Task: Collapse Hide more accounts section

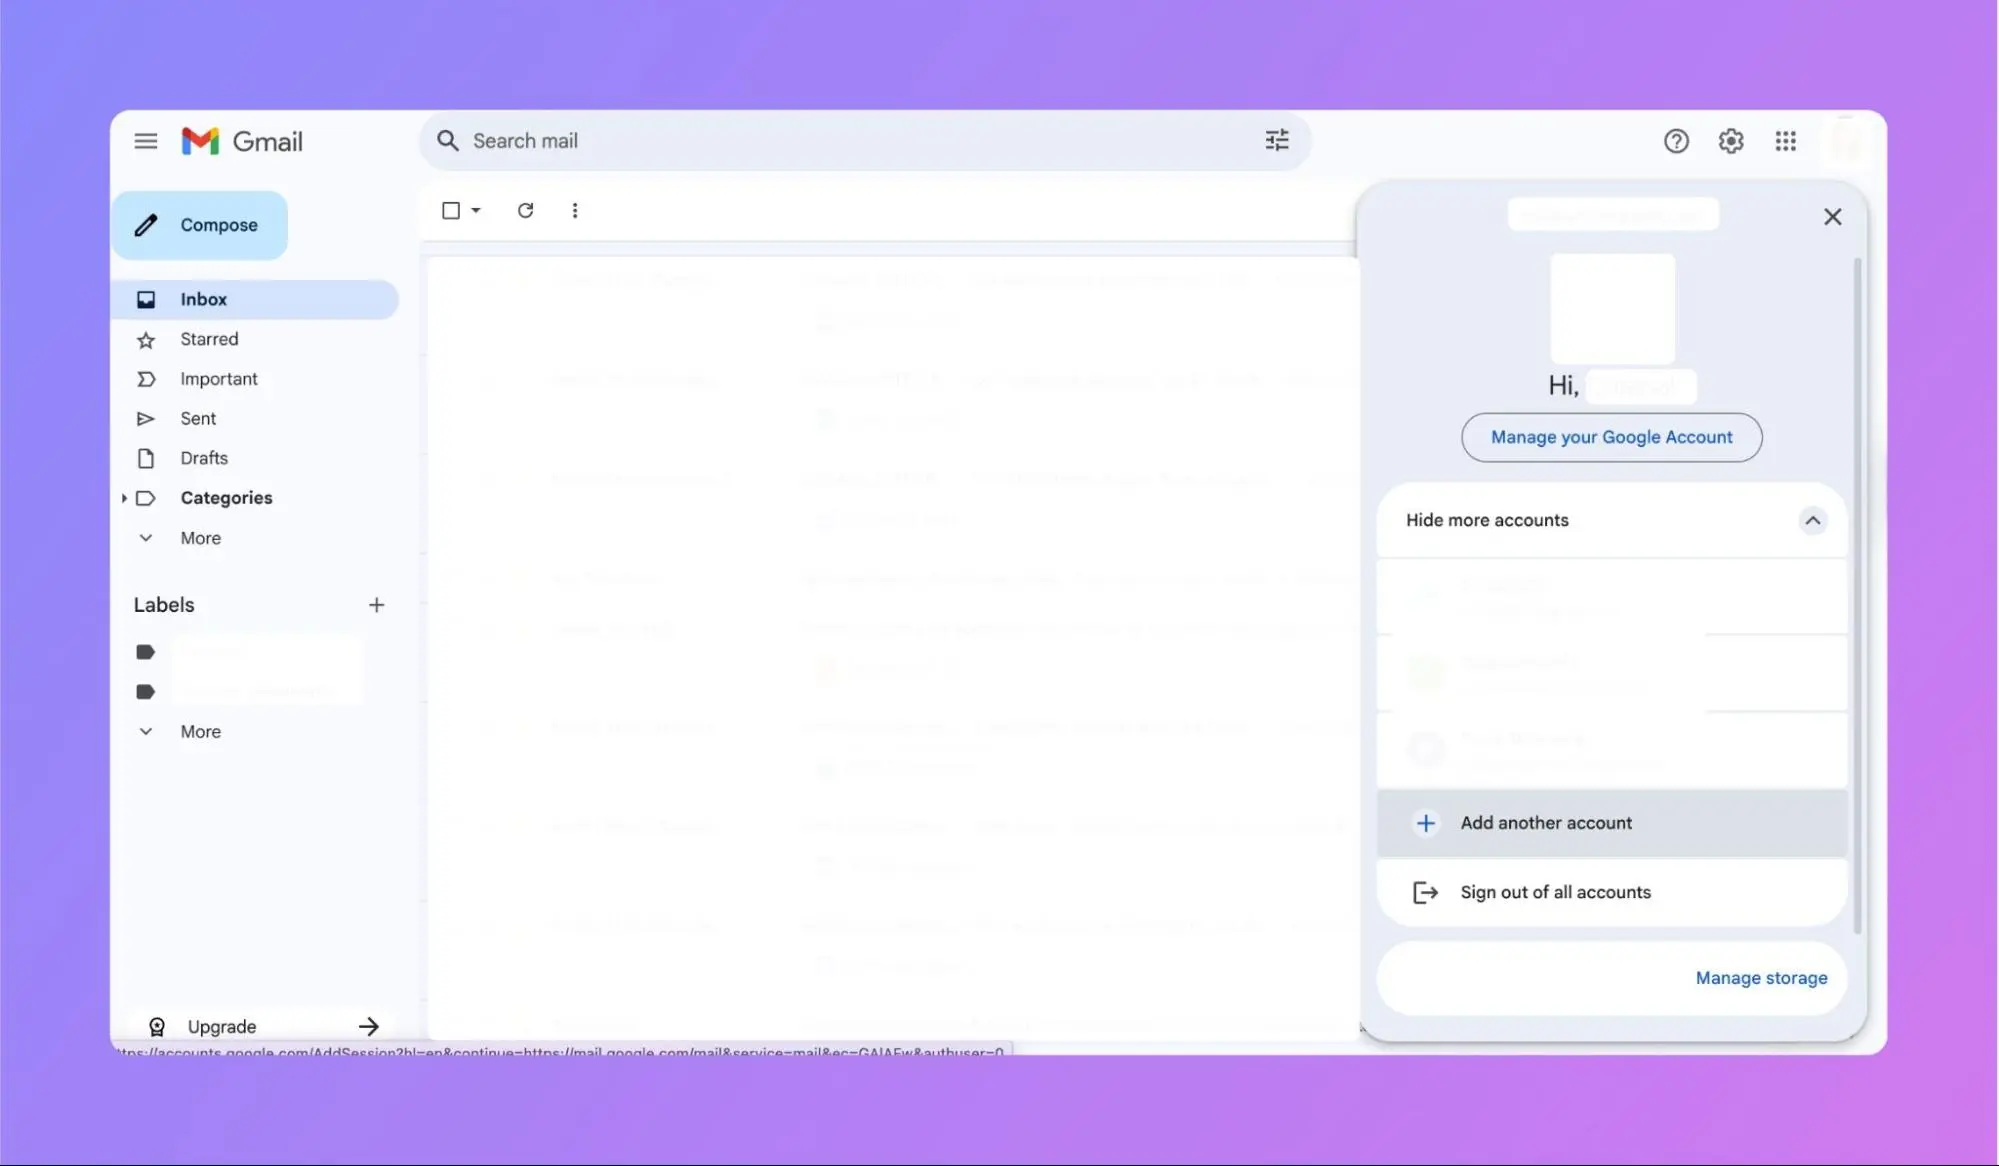Action: (x=1812, y=520)
